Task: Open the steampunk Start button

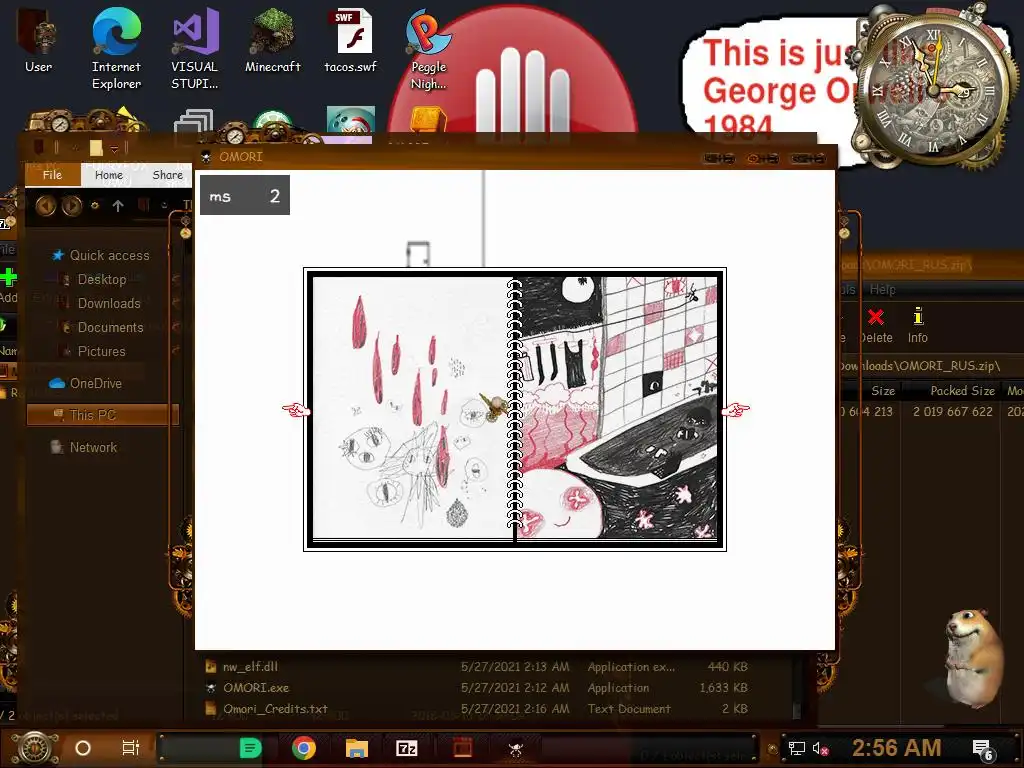Action: [x=35, y=748]
